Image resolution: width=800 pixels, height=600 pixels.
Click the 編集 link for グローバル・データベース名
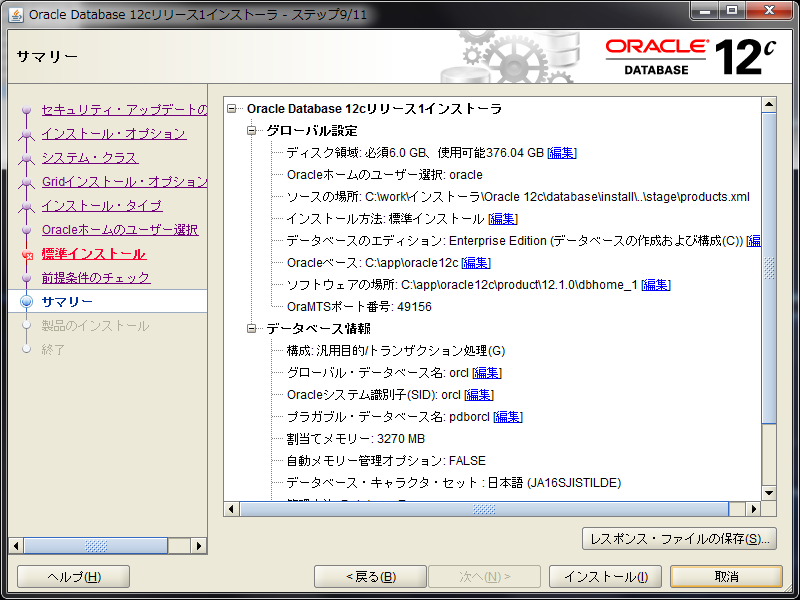(x=487, y=373)
